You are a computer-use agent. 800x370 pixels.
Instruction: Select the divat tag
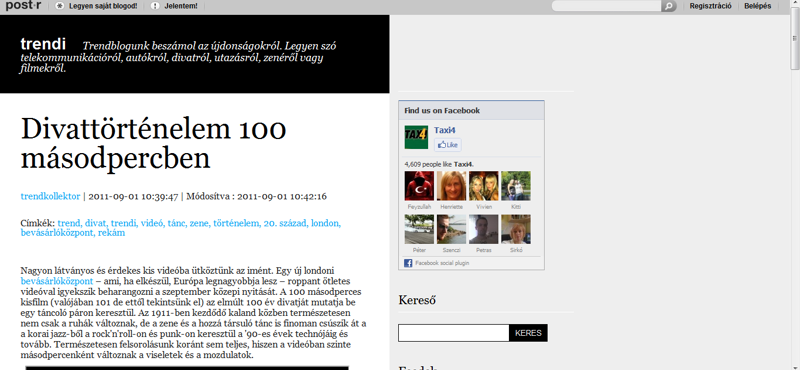click(x=96, y=223)
